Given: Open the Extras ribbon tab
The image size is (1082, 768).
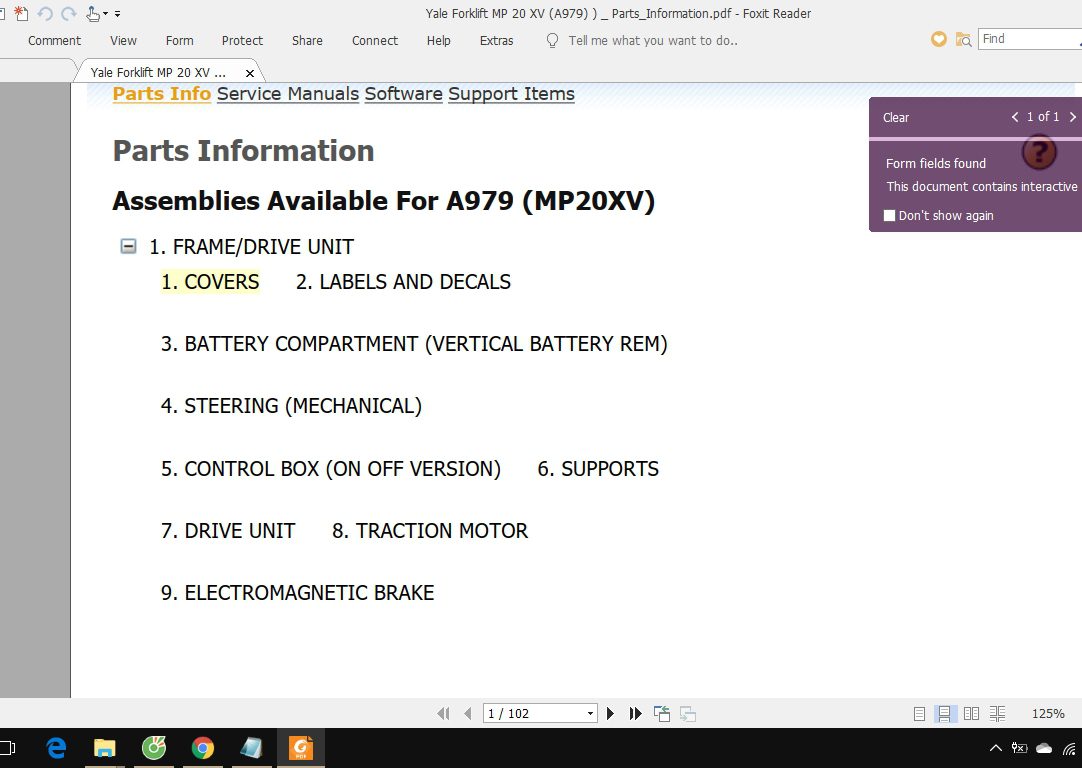Looking at the screenshot, I should (x=497, y=41).
